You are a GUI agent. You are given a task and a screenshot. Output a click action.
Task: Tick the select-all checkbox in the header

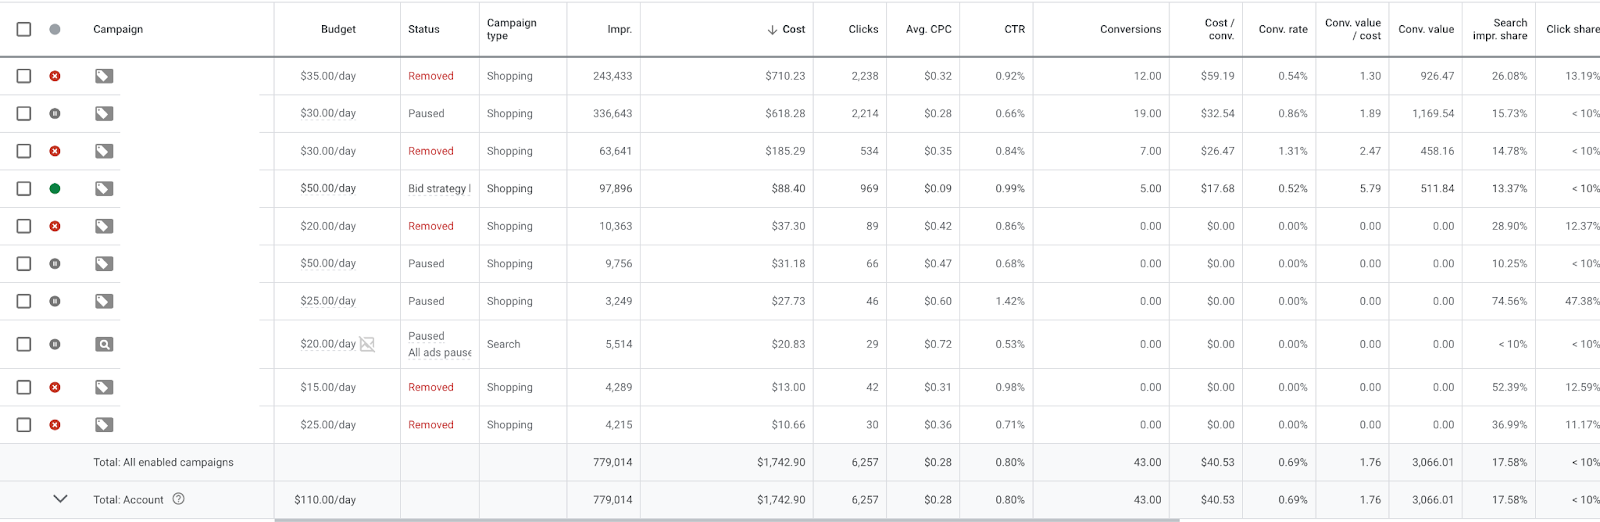click(x=24, y=29)
